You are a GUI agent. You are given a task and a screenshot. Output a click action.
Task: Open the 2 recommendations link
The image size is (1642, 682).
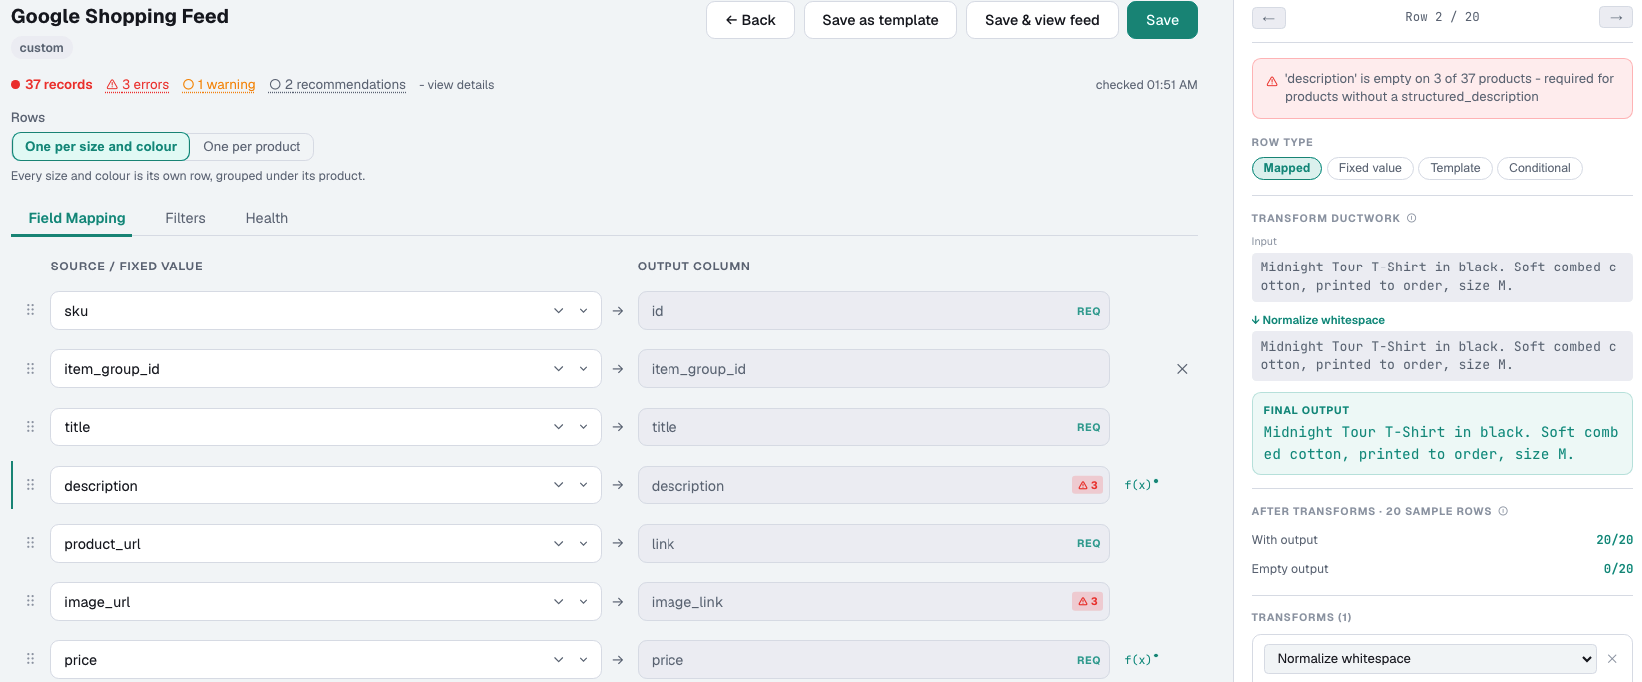[x=338, y=85]
